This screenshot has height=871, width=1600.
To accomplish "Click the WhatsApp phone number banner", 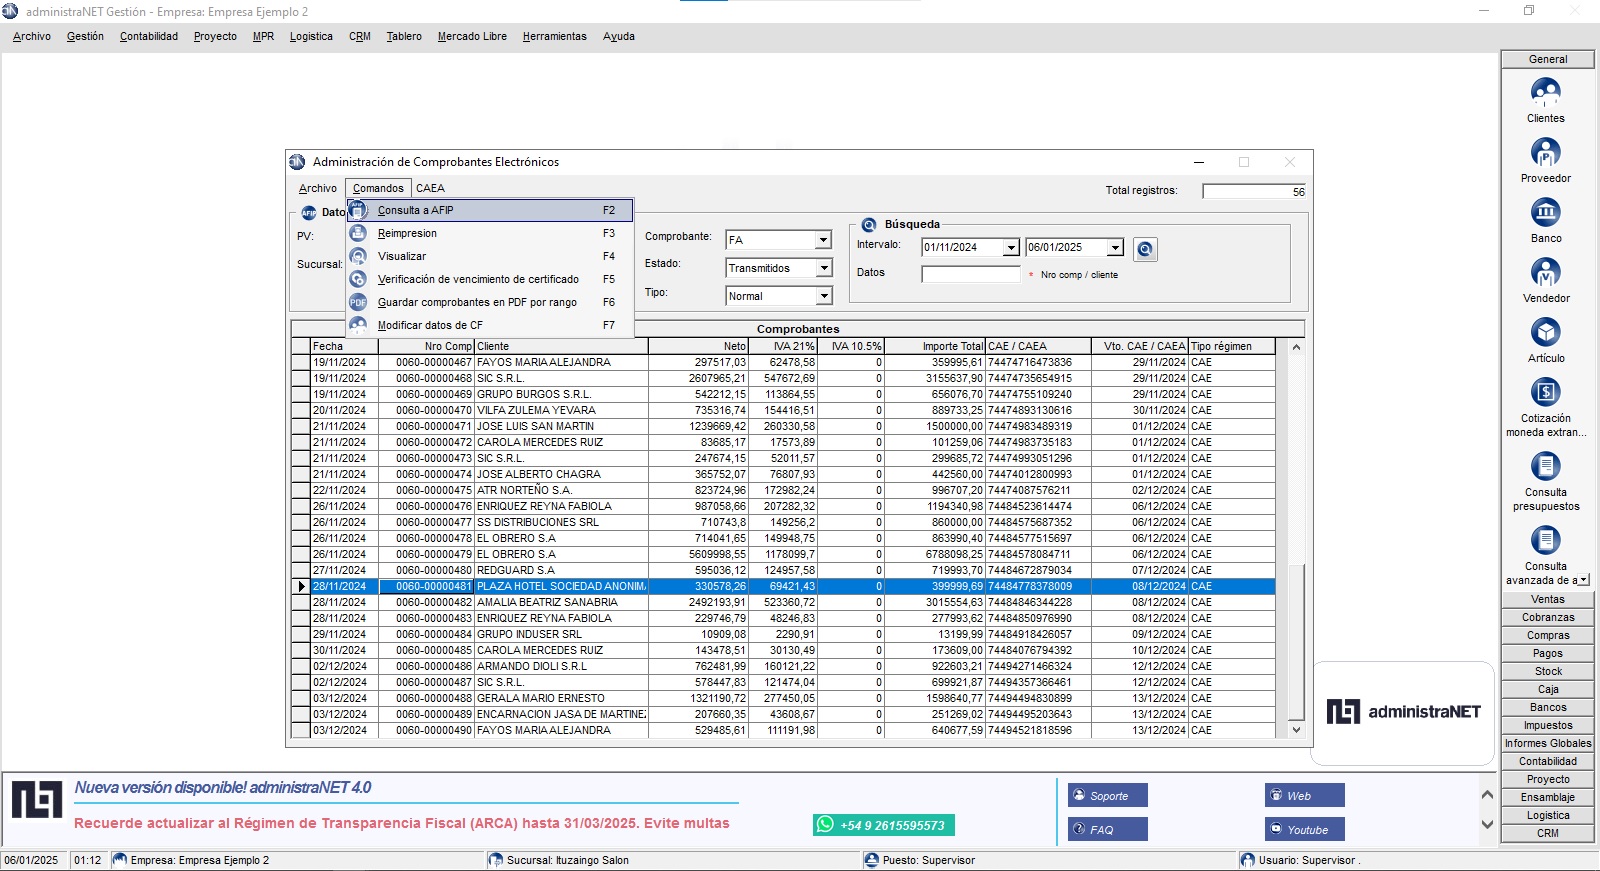I will [x=884, y=825].
